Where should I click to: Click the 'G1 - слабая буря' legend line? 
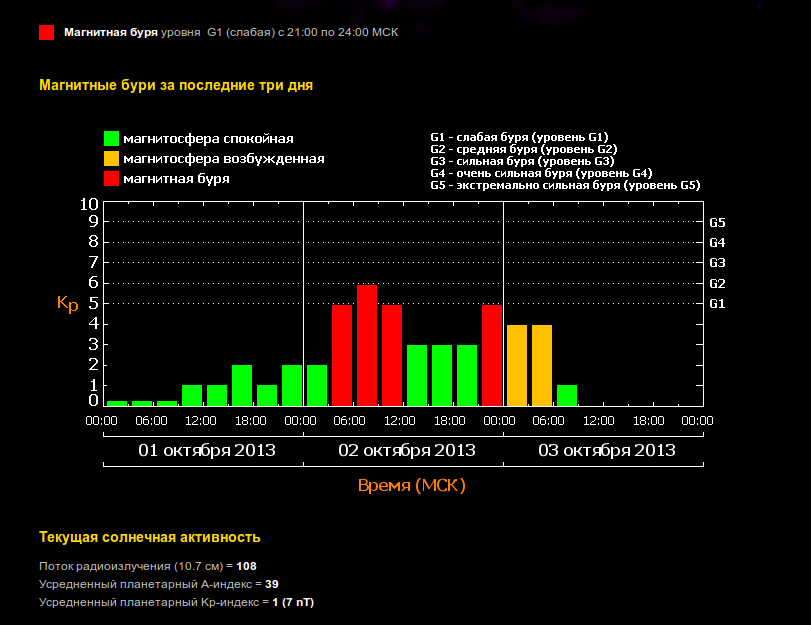[x=519, y=136]
